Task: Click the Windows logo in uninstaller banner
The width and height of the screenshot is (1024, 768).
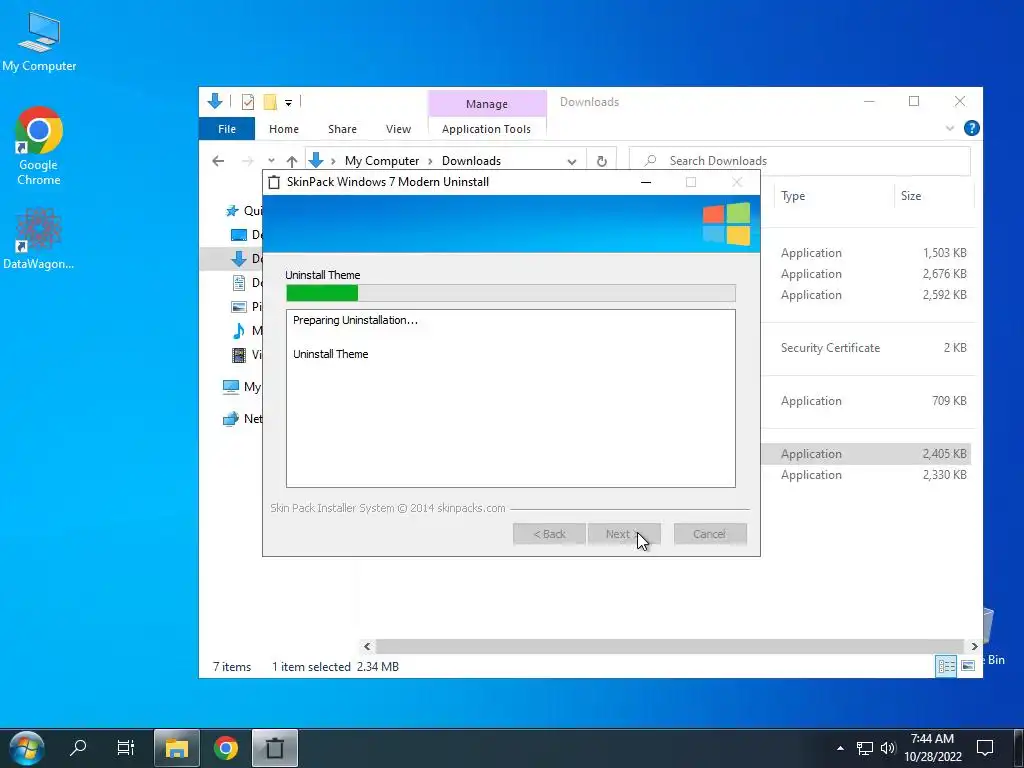Action: tap(726, 223)
